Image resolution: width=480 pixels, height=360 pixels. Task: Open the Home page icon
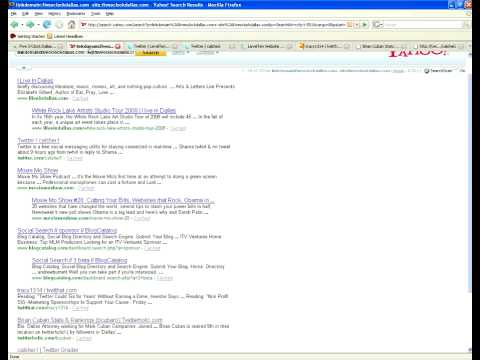click(x=71, y=25)
